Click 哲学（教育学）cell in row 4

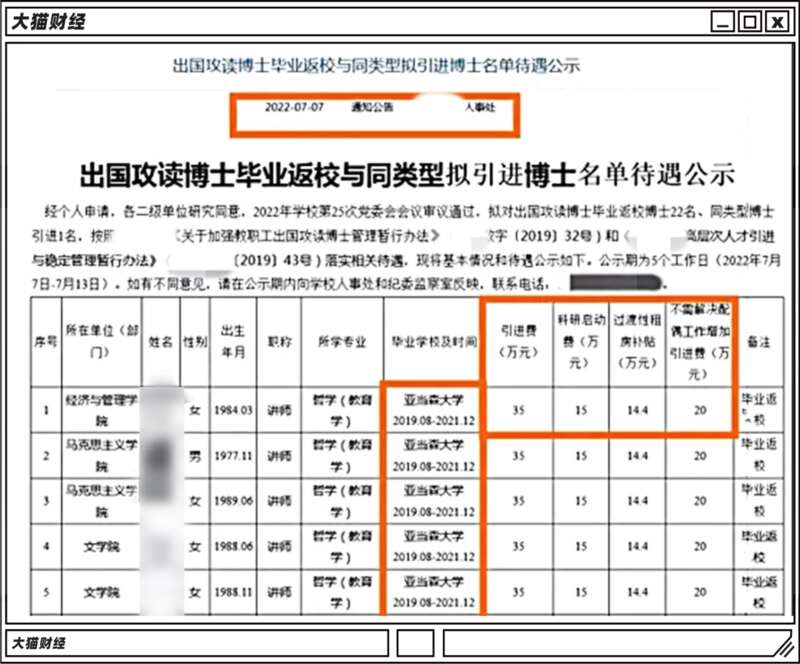tap(342, 546)
